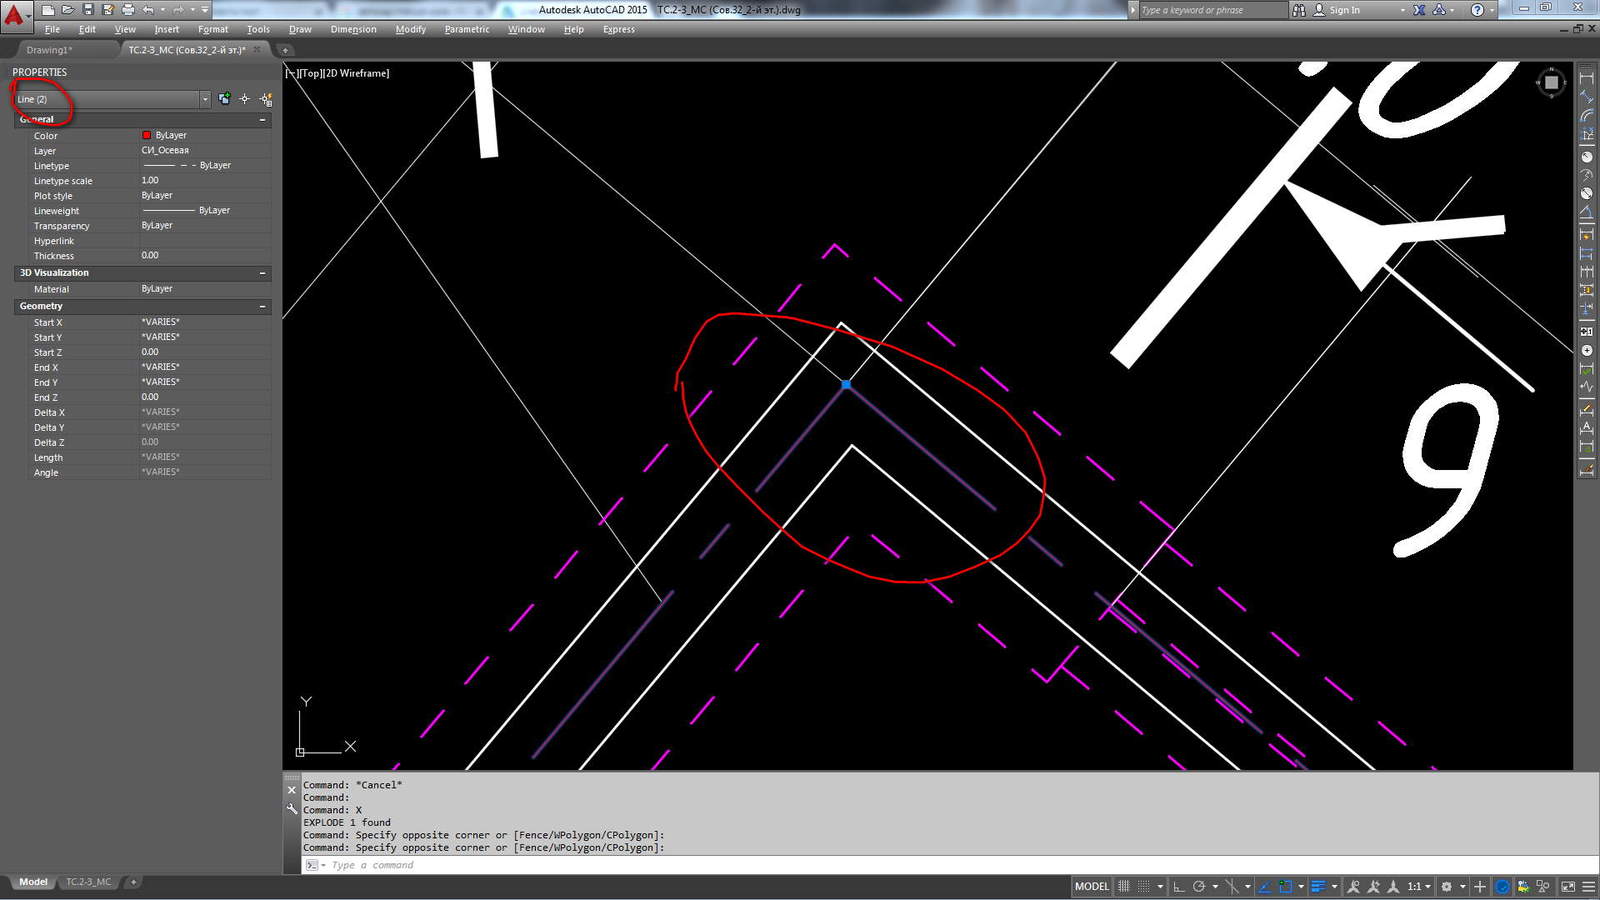Click the binoculars search icon
The height and width of the screenshot is (900, 1600).
point(1298,10)
